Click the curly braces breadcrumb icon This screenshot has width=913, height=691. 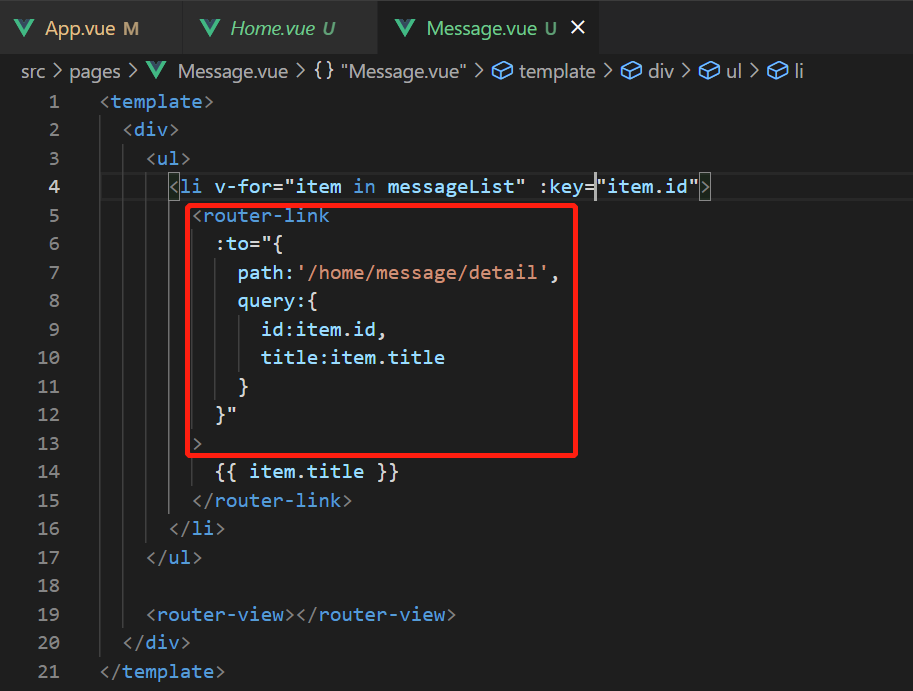(324, 70)
